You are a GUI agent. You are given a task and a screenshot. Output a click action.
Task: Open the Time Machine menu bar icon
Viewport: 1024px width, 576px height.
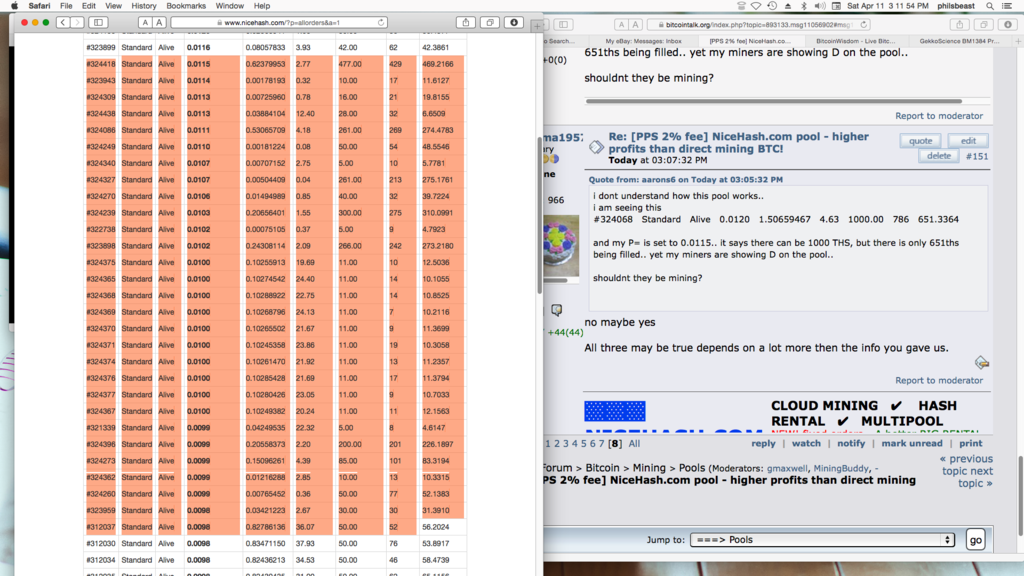(x=772, y=6)
